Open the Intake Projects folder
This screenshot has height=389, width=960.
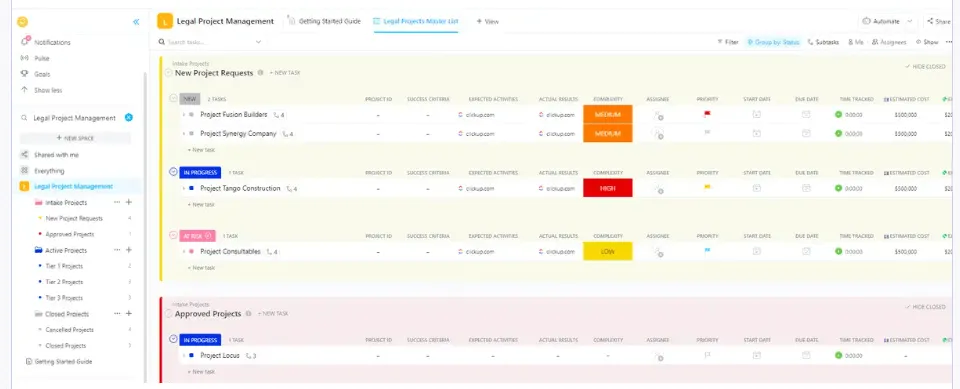66,202
